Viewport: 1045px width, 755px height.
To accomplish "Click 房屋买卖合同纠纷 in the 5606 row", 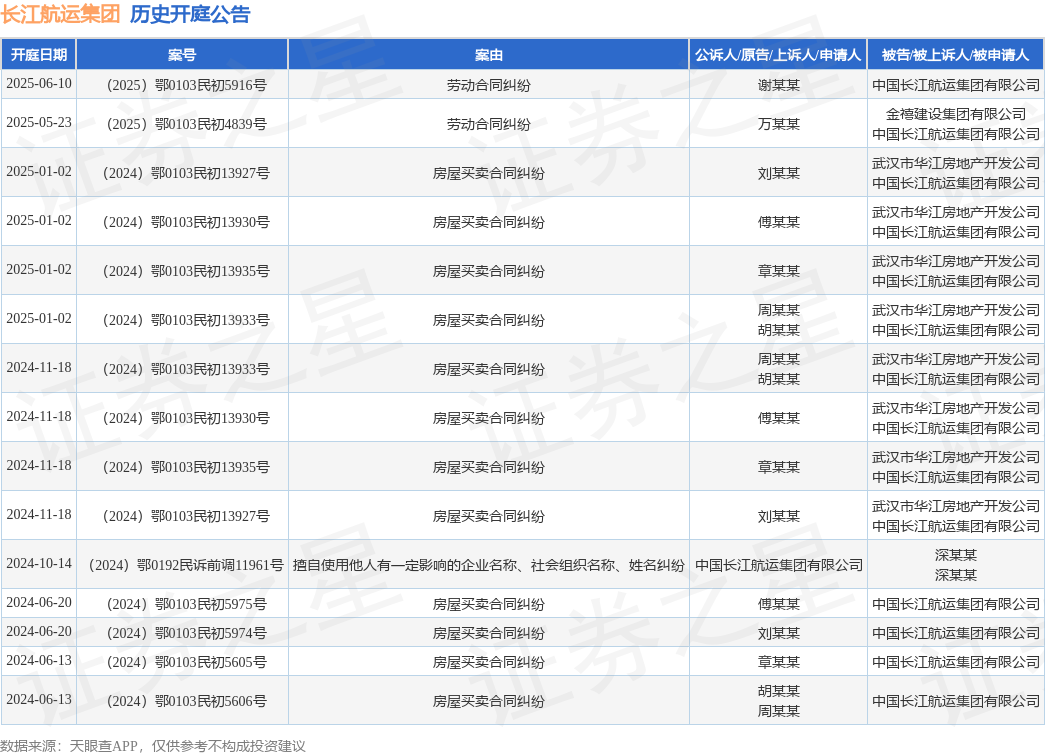I will [489, 701].
